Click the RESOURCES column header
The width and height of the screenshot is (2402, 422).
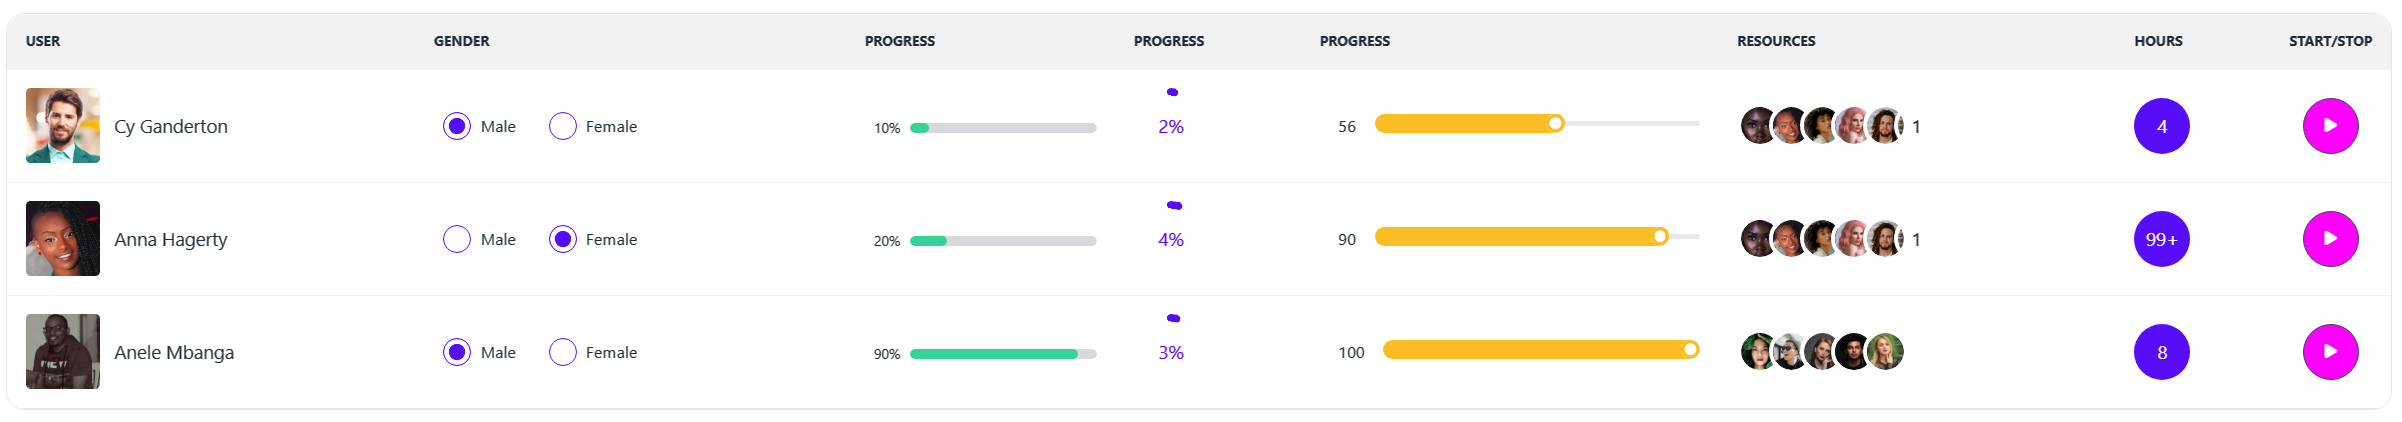point(1776,41)
